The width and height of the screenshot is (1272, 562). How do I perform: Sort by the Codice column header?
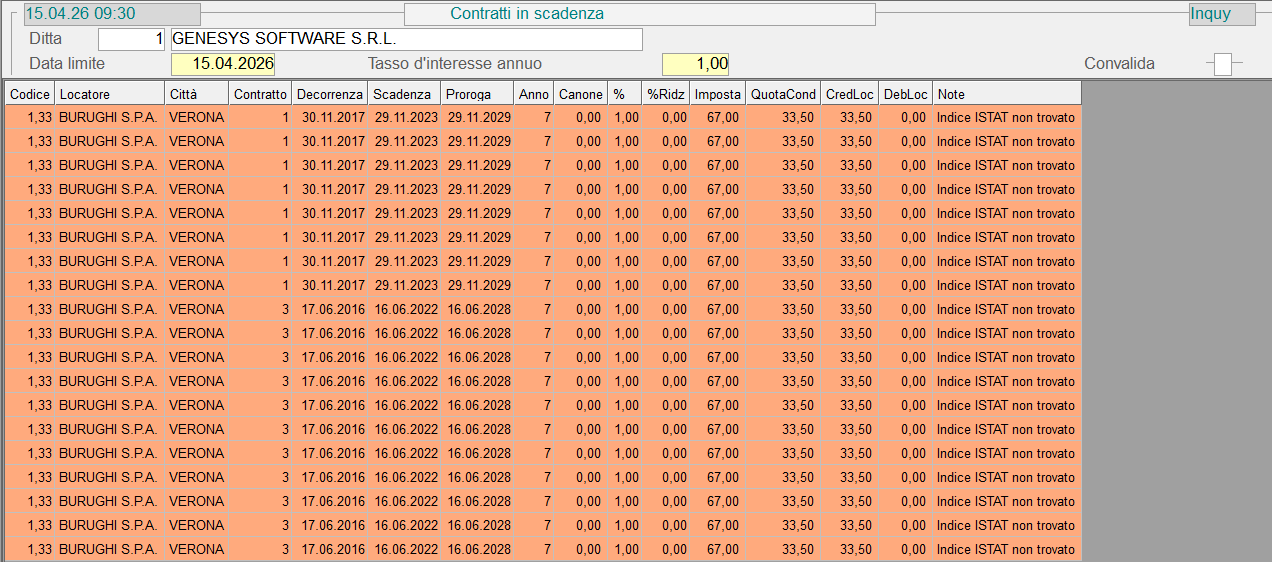pyautogui.click(x=30, y=94)
